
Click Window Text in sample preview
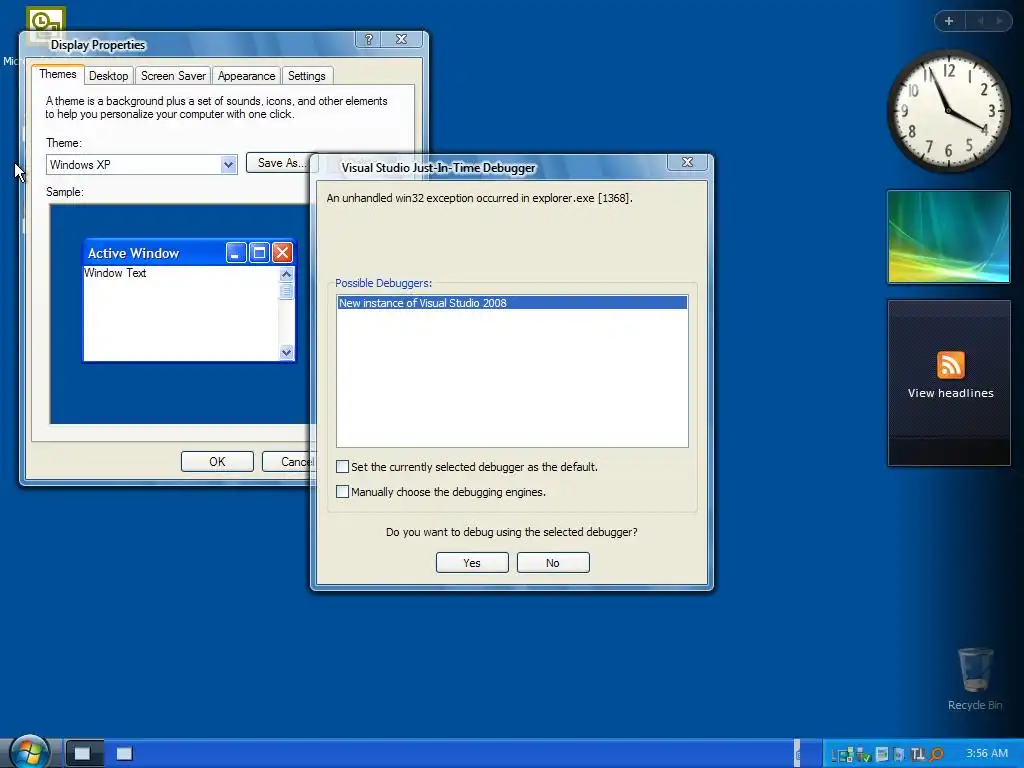tap(115, 273)
